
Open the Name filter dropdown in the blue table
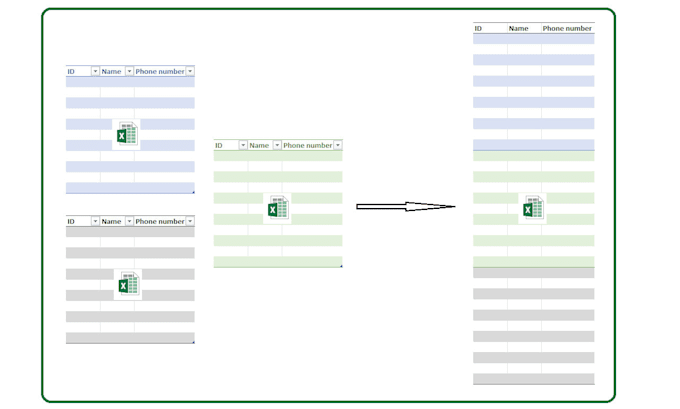[129, 71]
